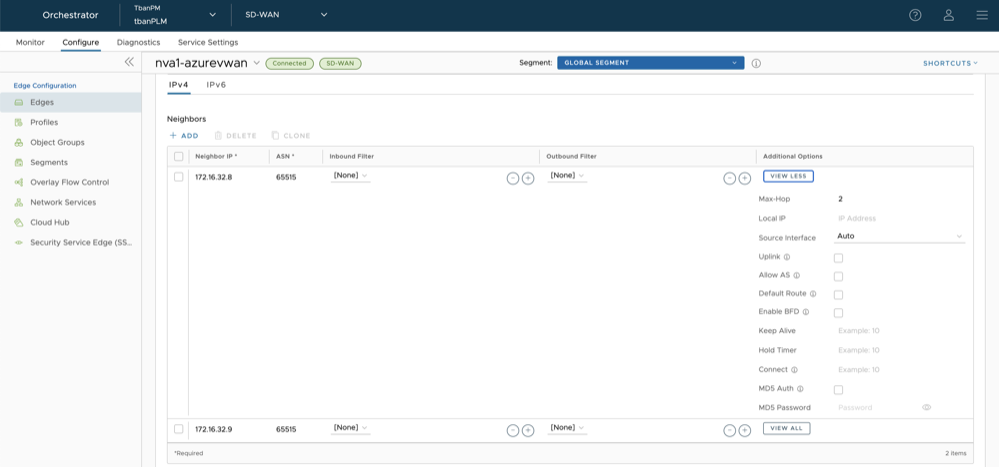The image size is (999, 467).
Task: Click minus icon for 172.16.32.8 outbound filter
Action: [729, 178]
